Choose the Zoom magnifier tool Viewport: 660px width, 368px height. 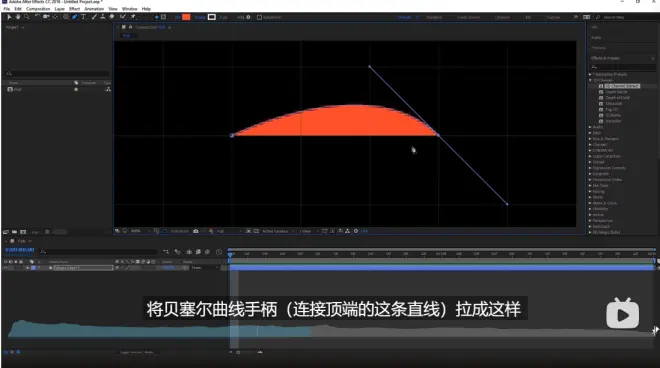coord(27,17)
